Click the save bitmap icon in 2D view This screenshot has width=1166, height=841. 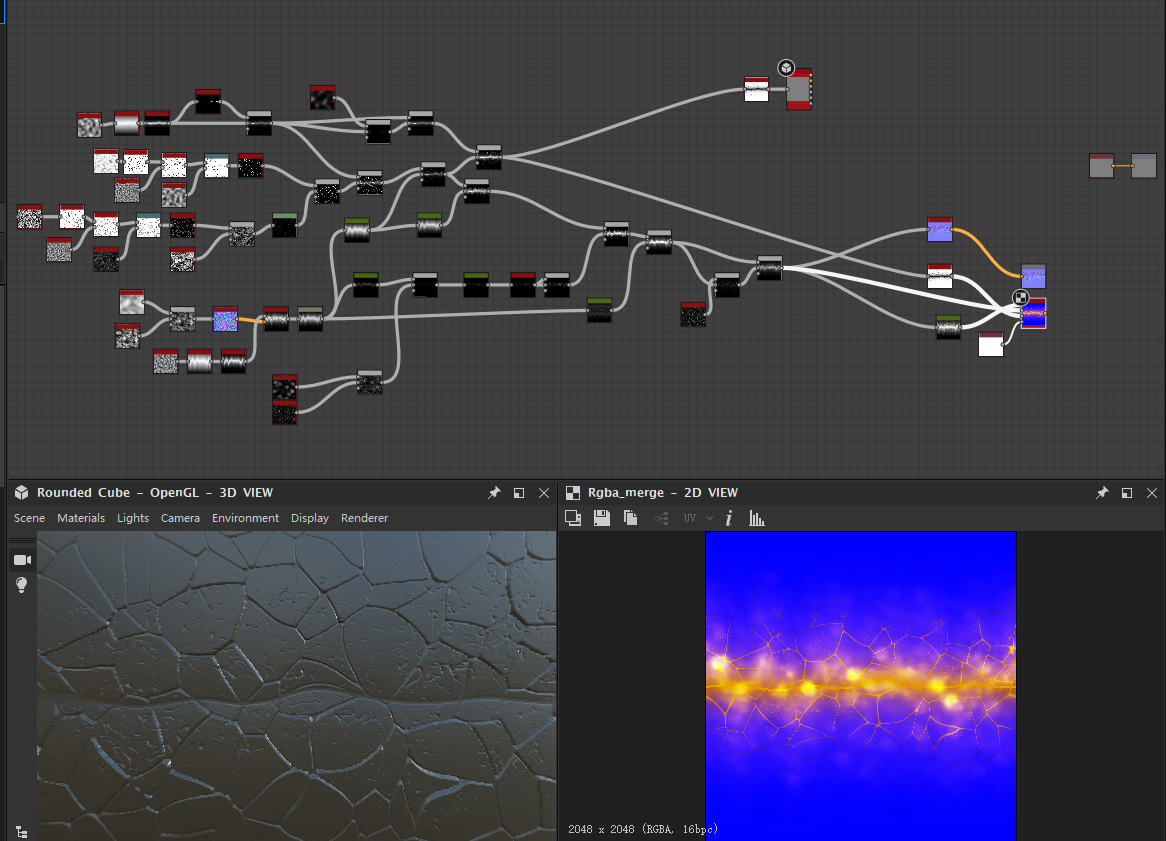[x=602, y=518]
